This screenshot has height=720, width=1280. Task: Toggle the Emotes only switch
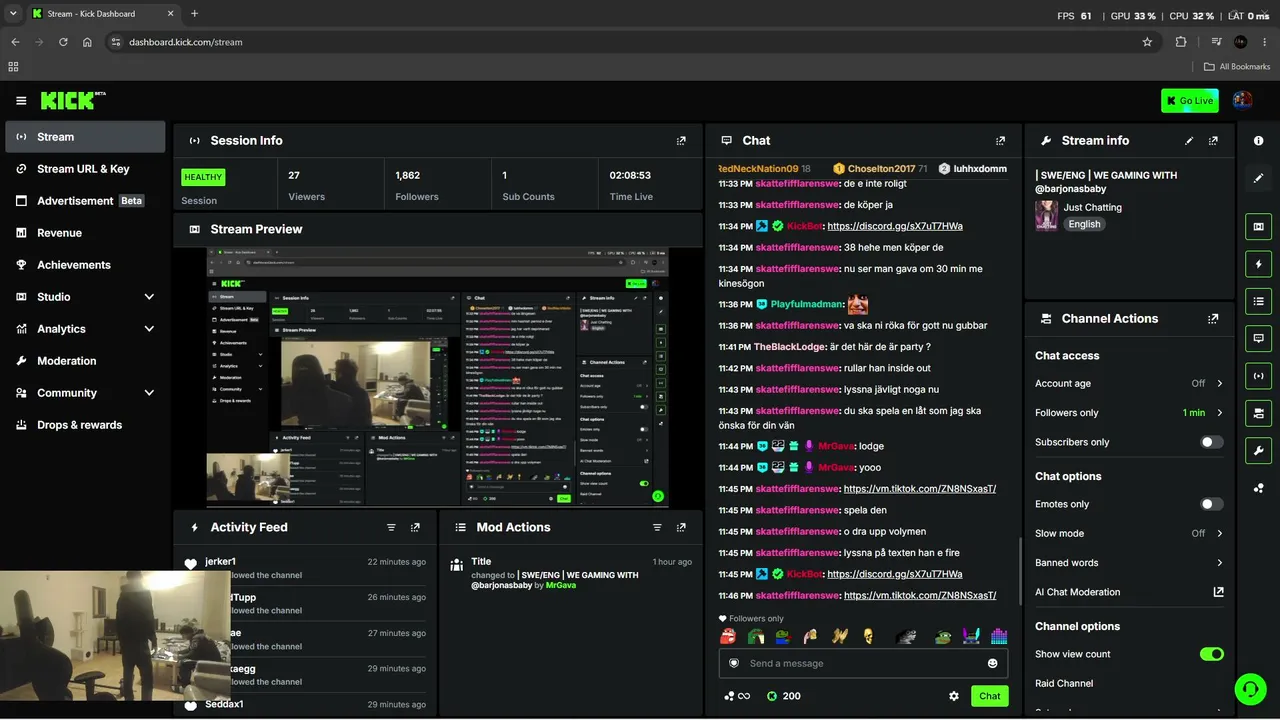coord(1212,504)
